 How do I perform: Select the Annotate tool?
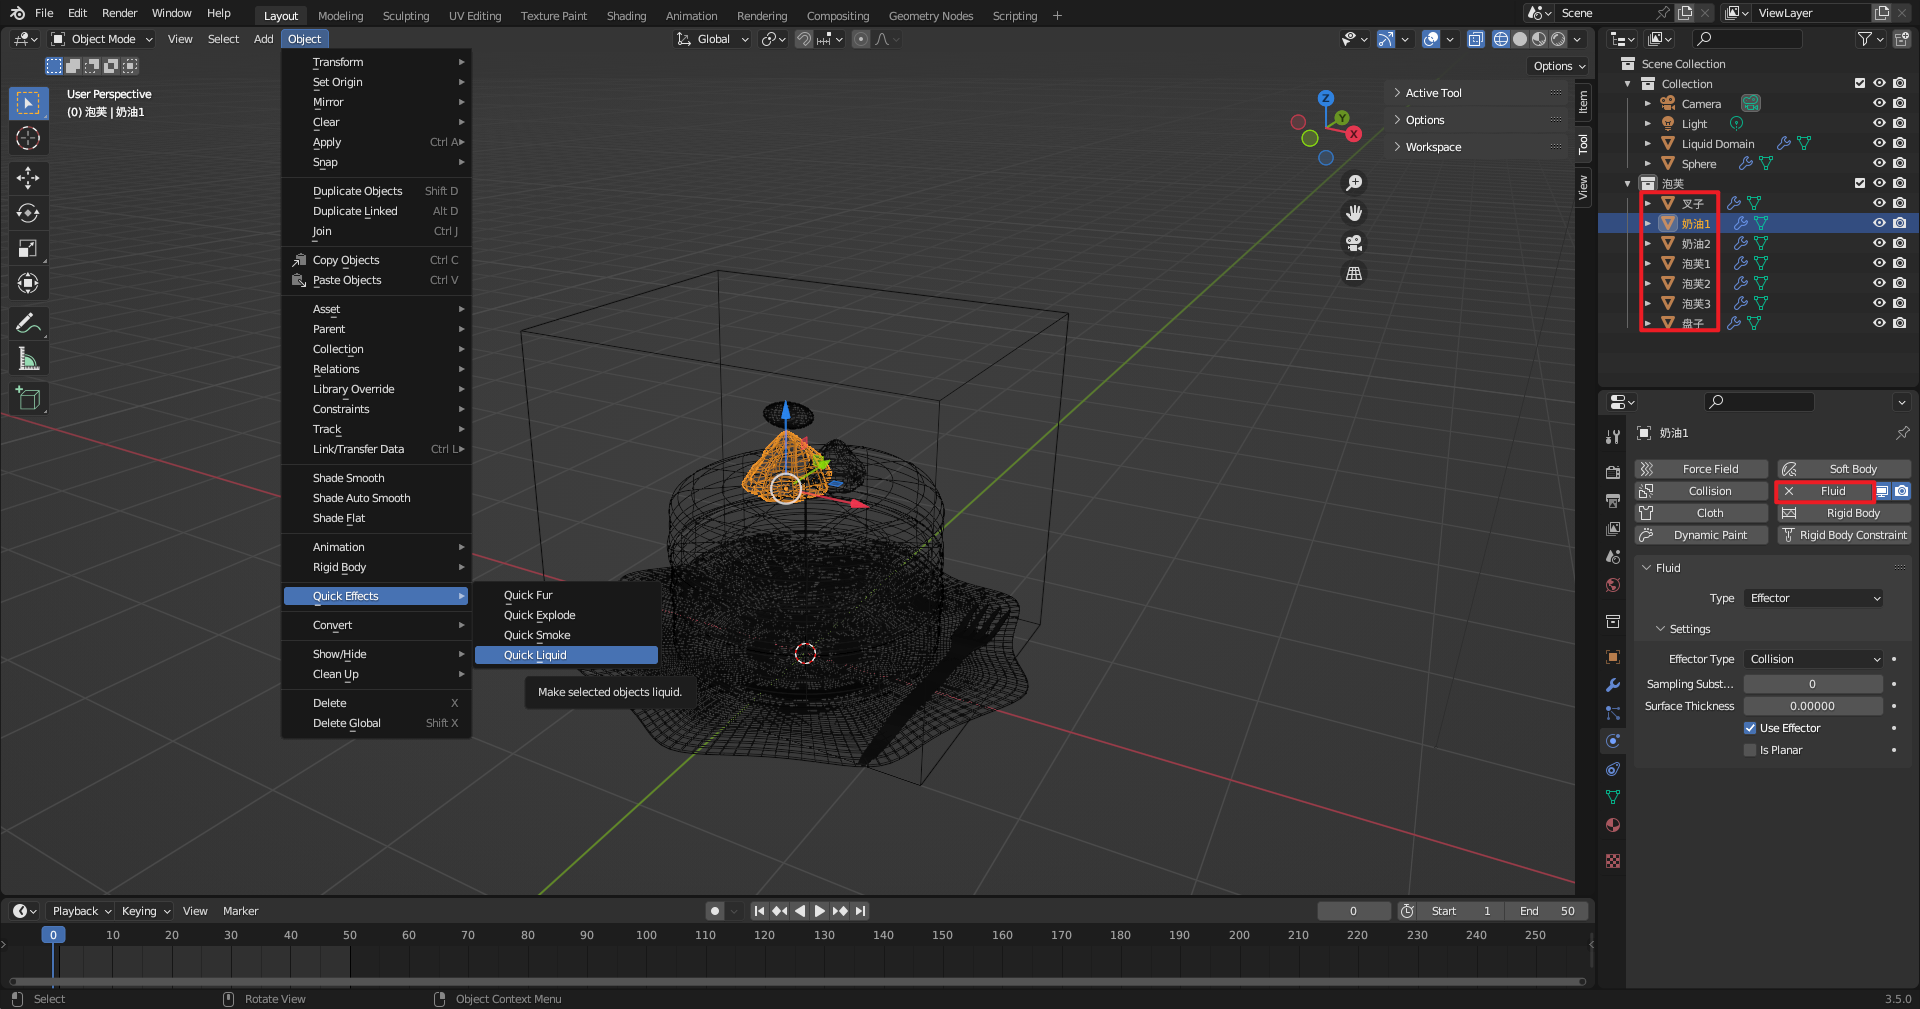click(x=28, y=323)
